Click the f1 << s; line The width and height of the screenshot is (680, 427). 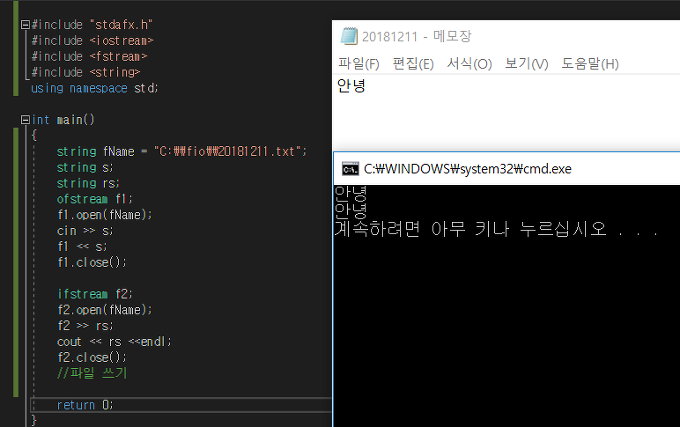point(82,246)
